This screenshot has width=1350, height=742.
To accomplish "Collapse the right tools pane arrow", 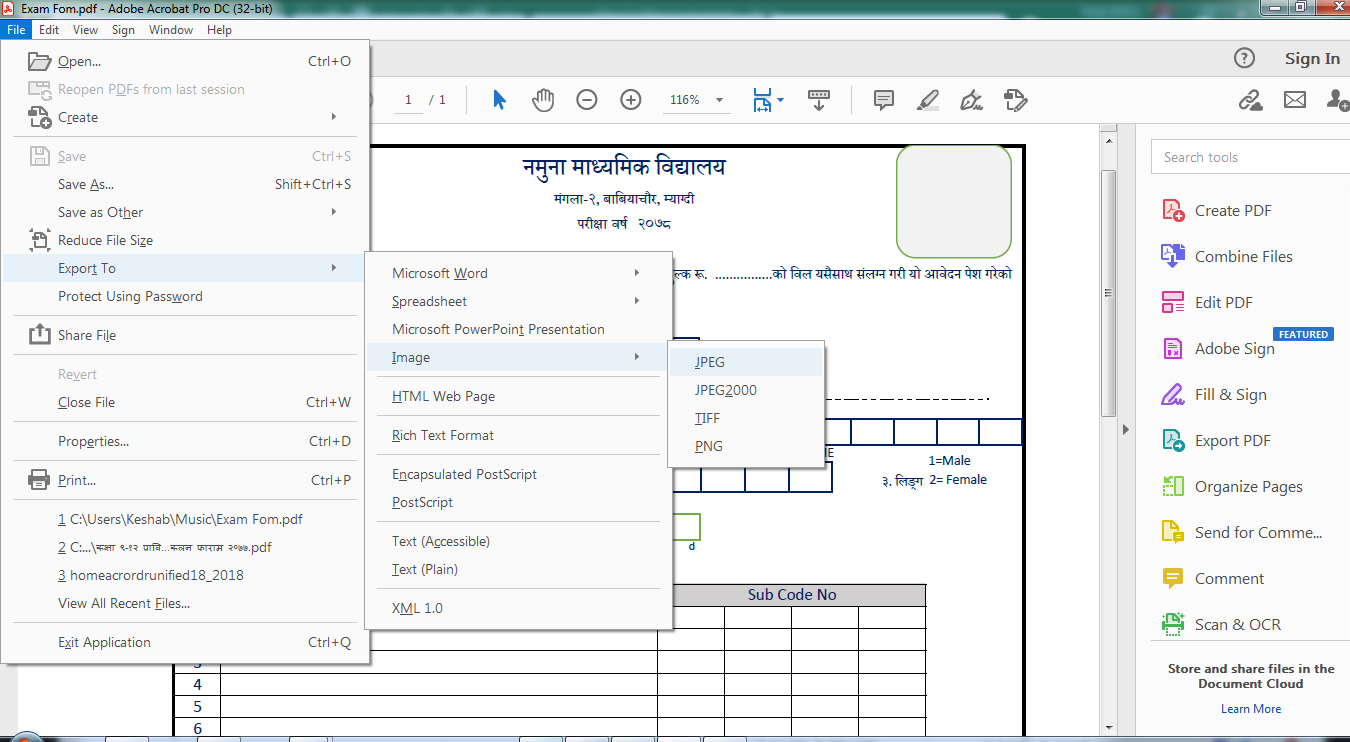I will coord(1127,429).
